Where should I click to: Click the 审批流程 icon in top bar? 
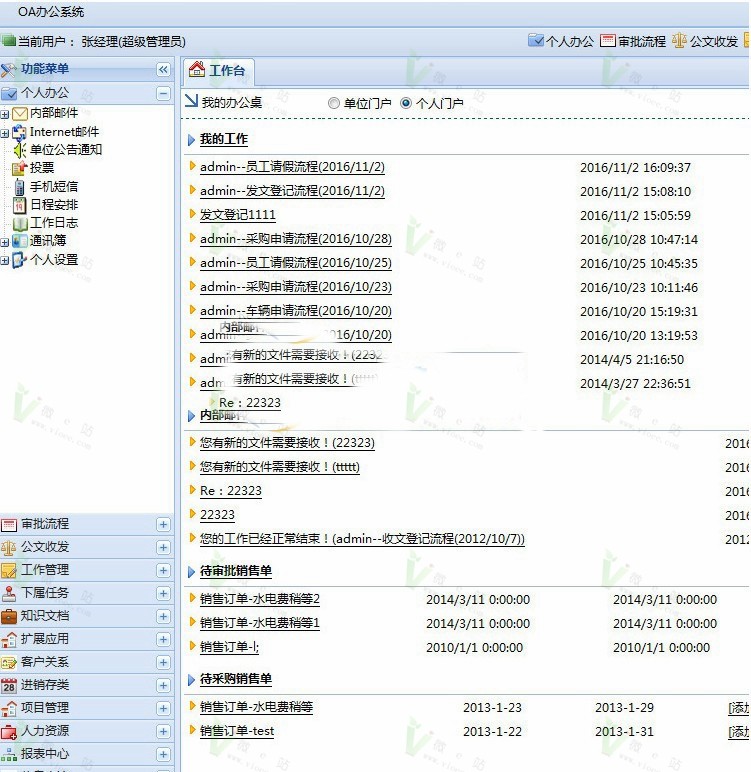pos(608,40)
